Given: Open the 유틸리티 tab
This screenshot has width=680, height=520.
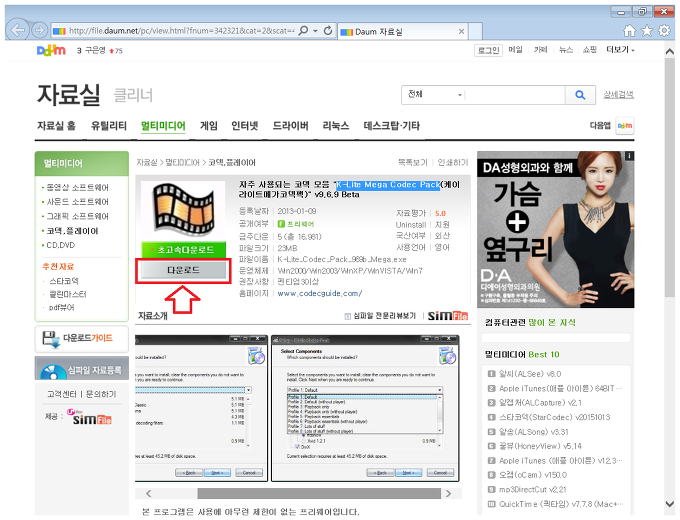Looking at the screenshot, I should pyautogui.click(x=108, y=126).
